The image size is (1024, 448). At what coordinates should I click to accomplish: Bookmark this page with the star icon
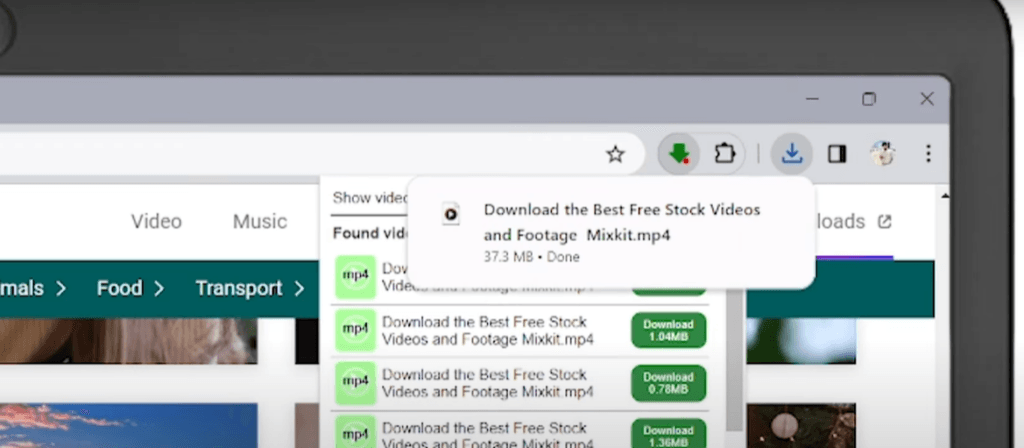pos(615,155)
